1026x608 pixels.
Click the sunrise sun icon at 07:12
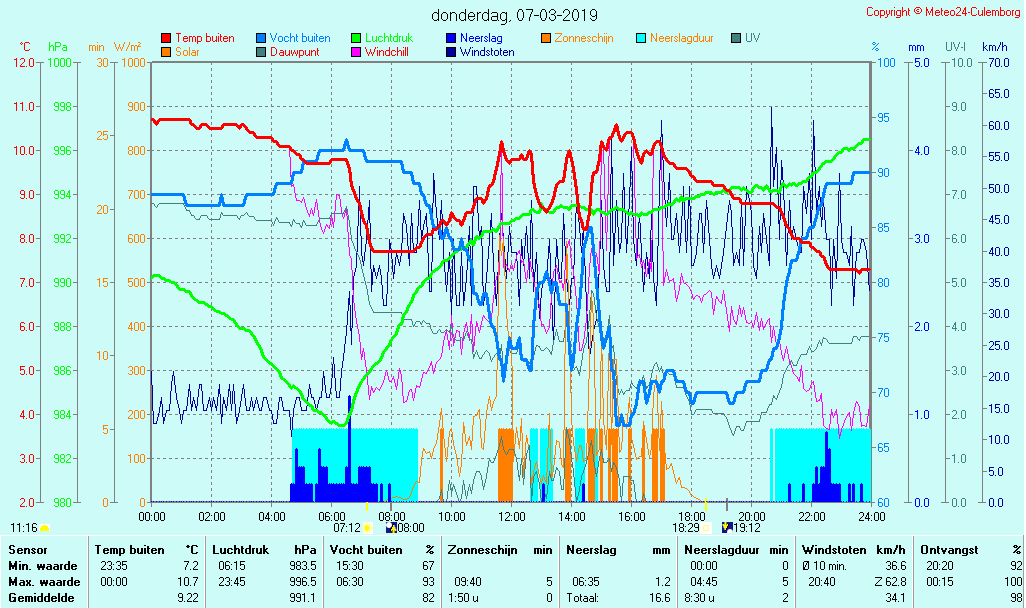(x=368, y=527)
